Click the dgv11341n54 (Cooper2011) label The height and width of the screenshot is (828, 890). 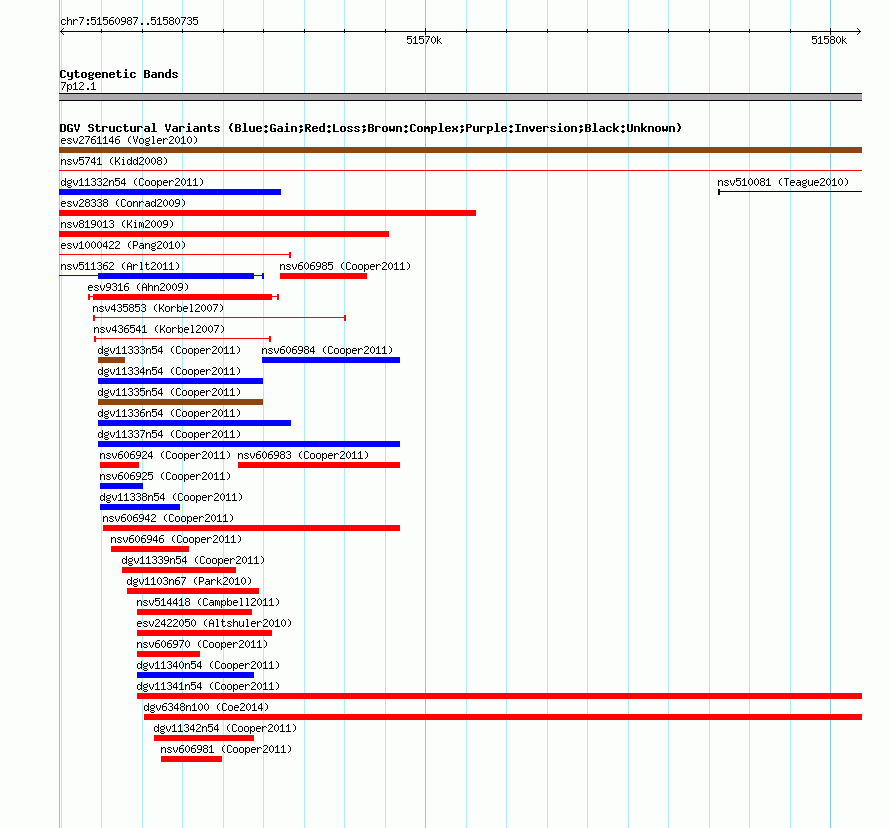[208, 686]
